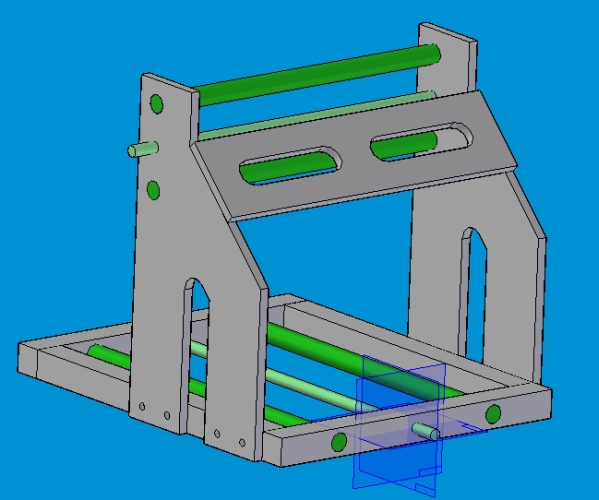This screenshot has width=599, height=500.
Task: Pick the light green pin protruding from left upright plate
Action: pos(143,149)
